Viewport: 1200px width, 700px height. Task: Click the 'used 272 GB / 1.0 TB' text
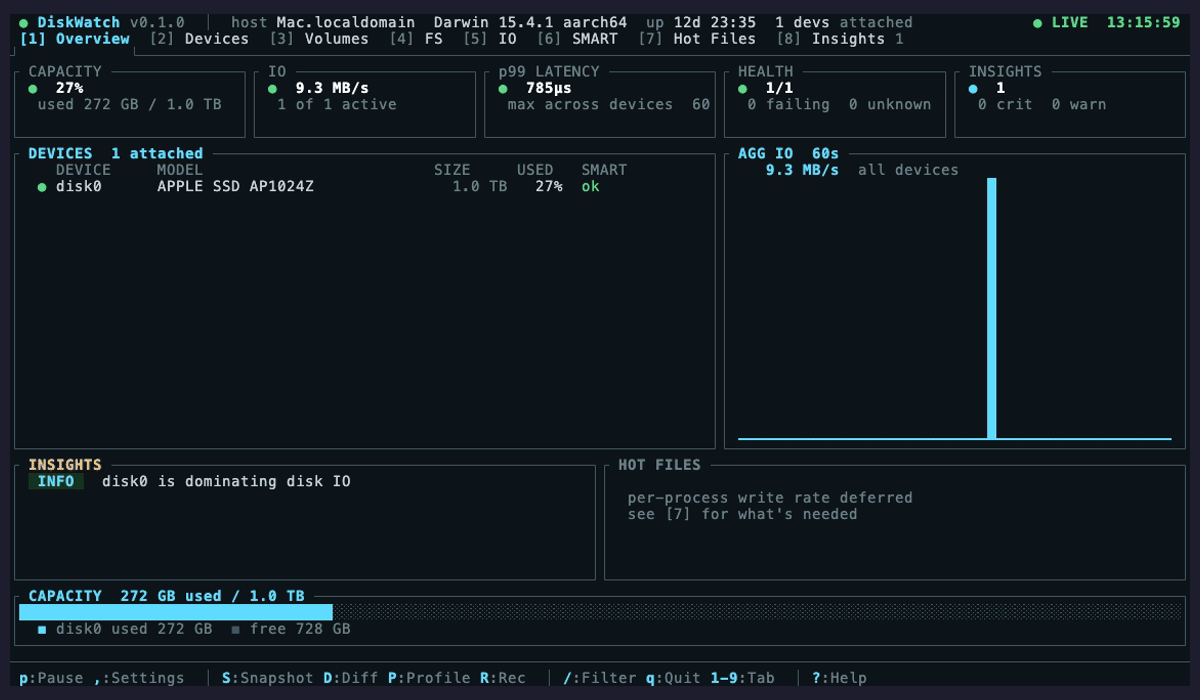pos(130,104)
